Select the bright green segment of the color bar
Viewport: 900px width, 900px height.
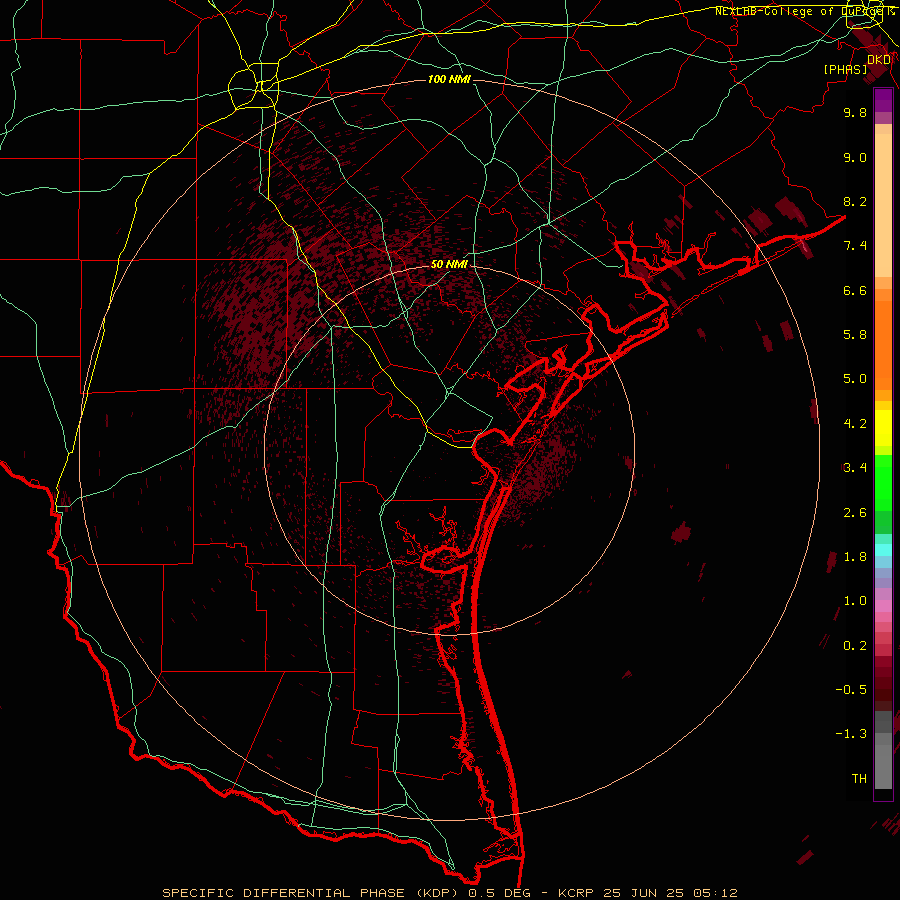(x=883, y=483)
